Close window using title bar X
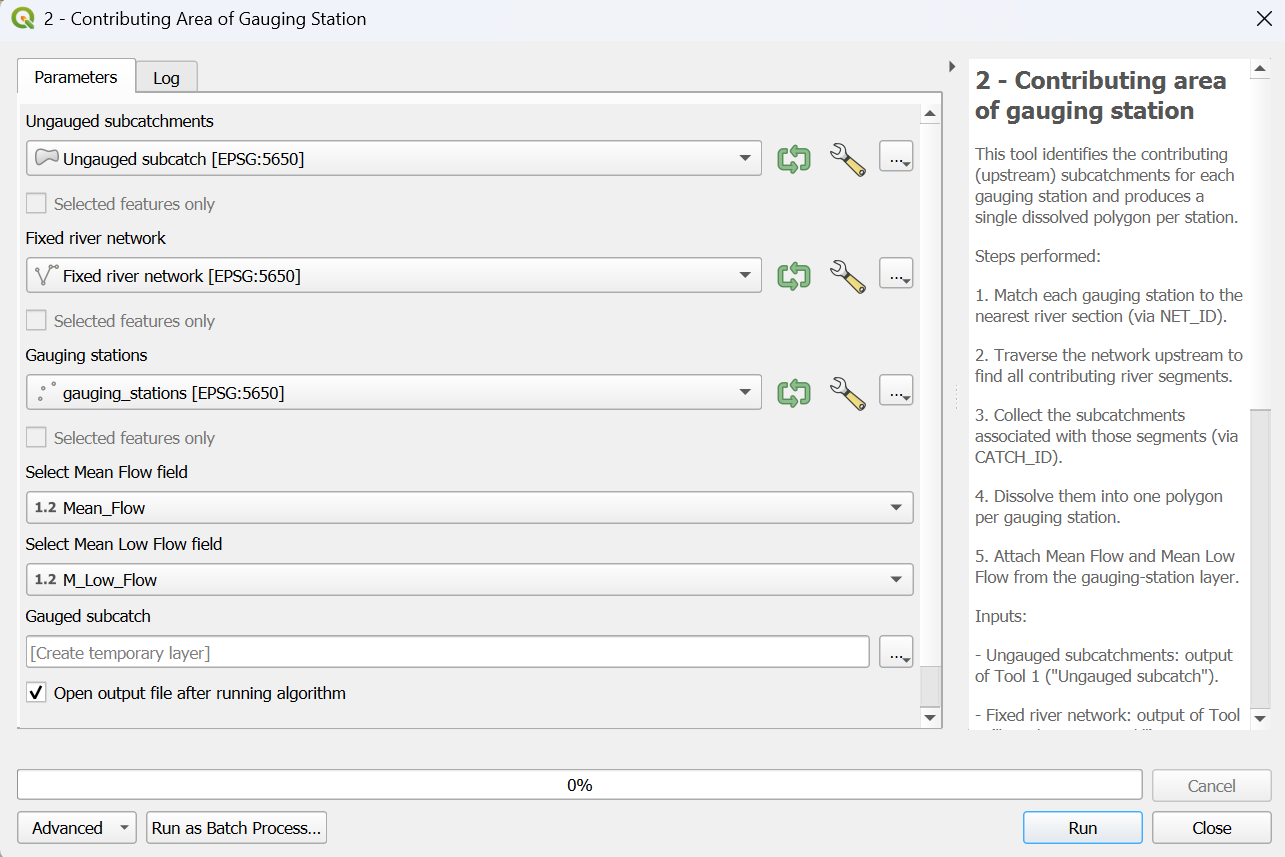 1263,18
